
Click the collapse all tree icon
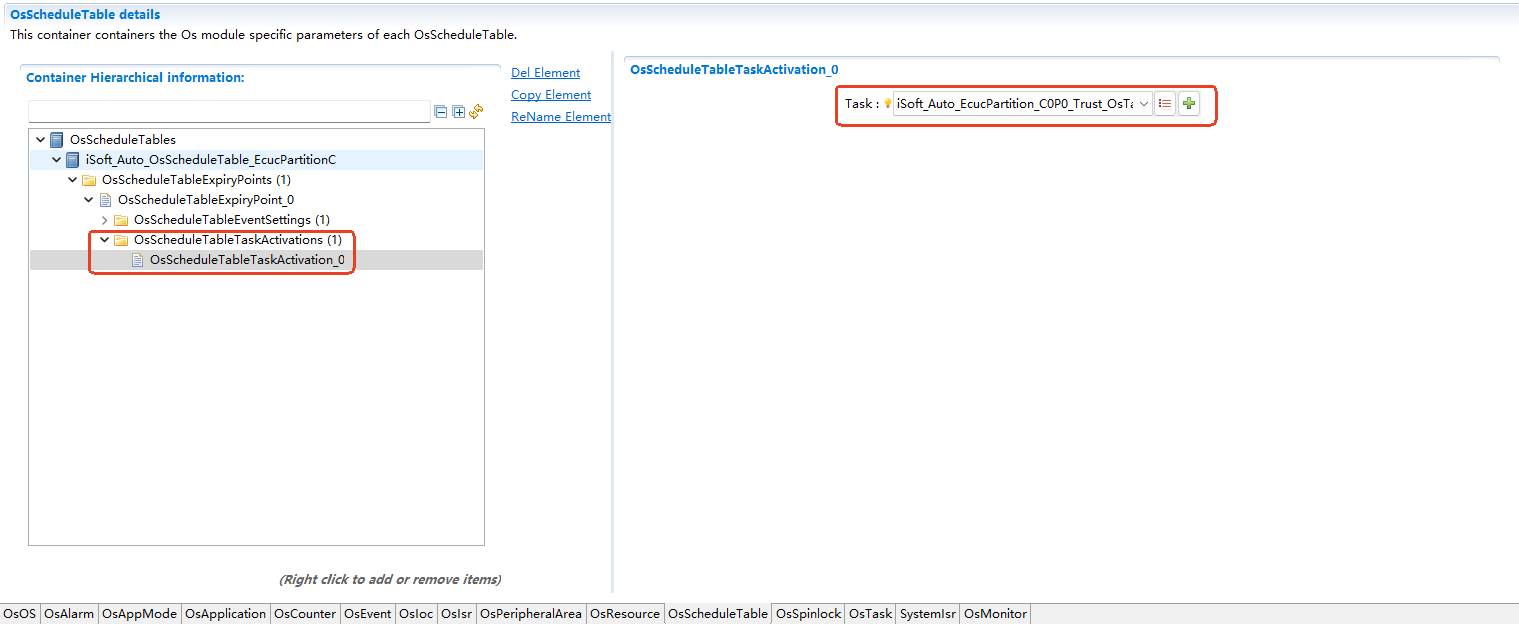tap(441, 112)
